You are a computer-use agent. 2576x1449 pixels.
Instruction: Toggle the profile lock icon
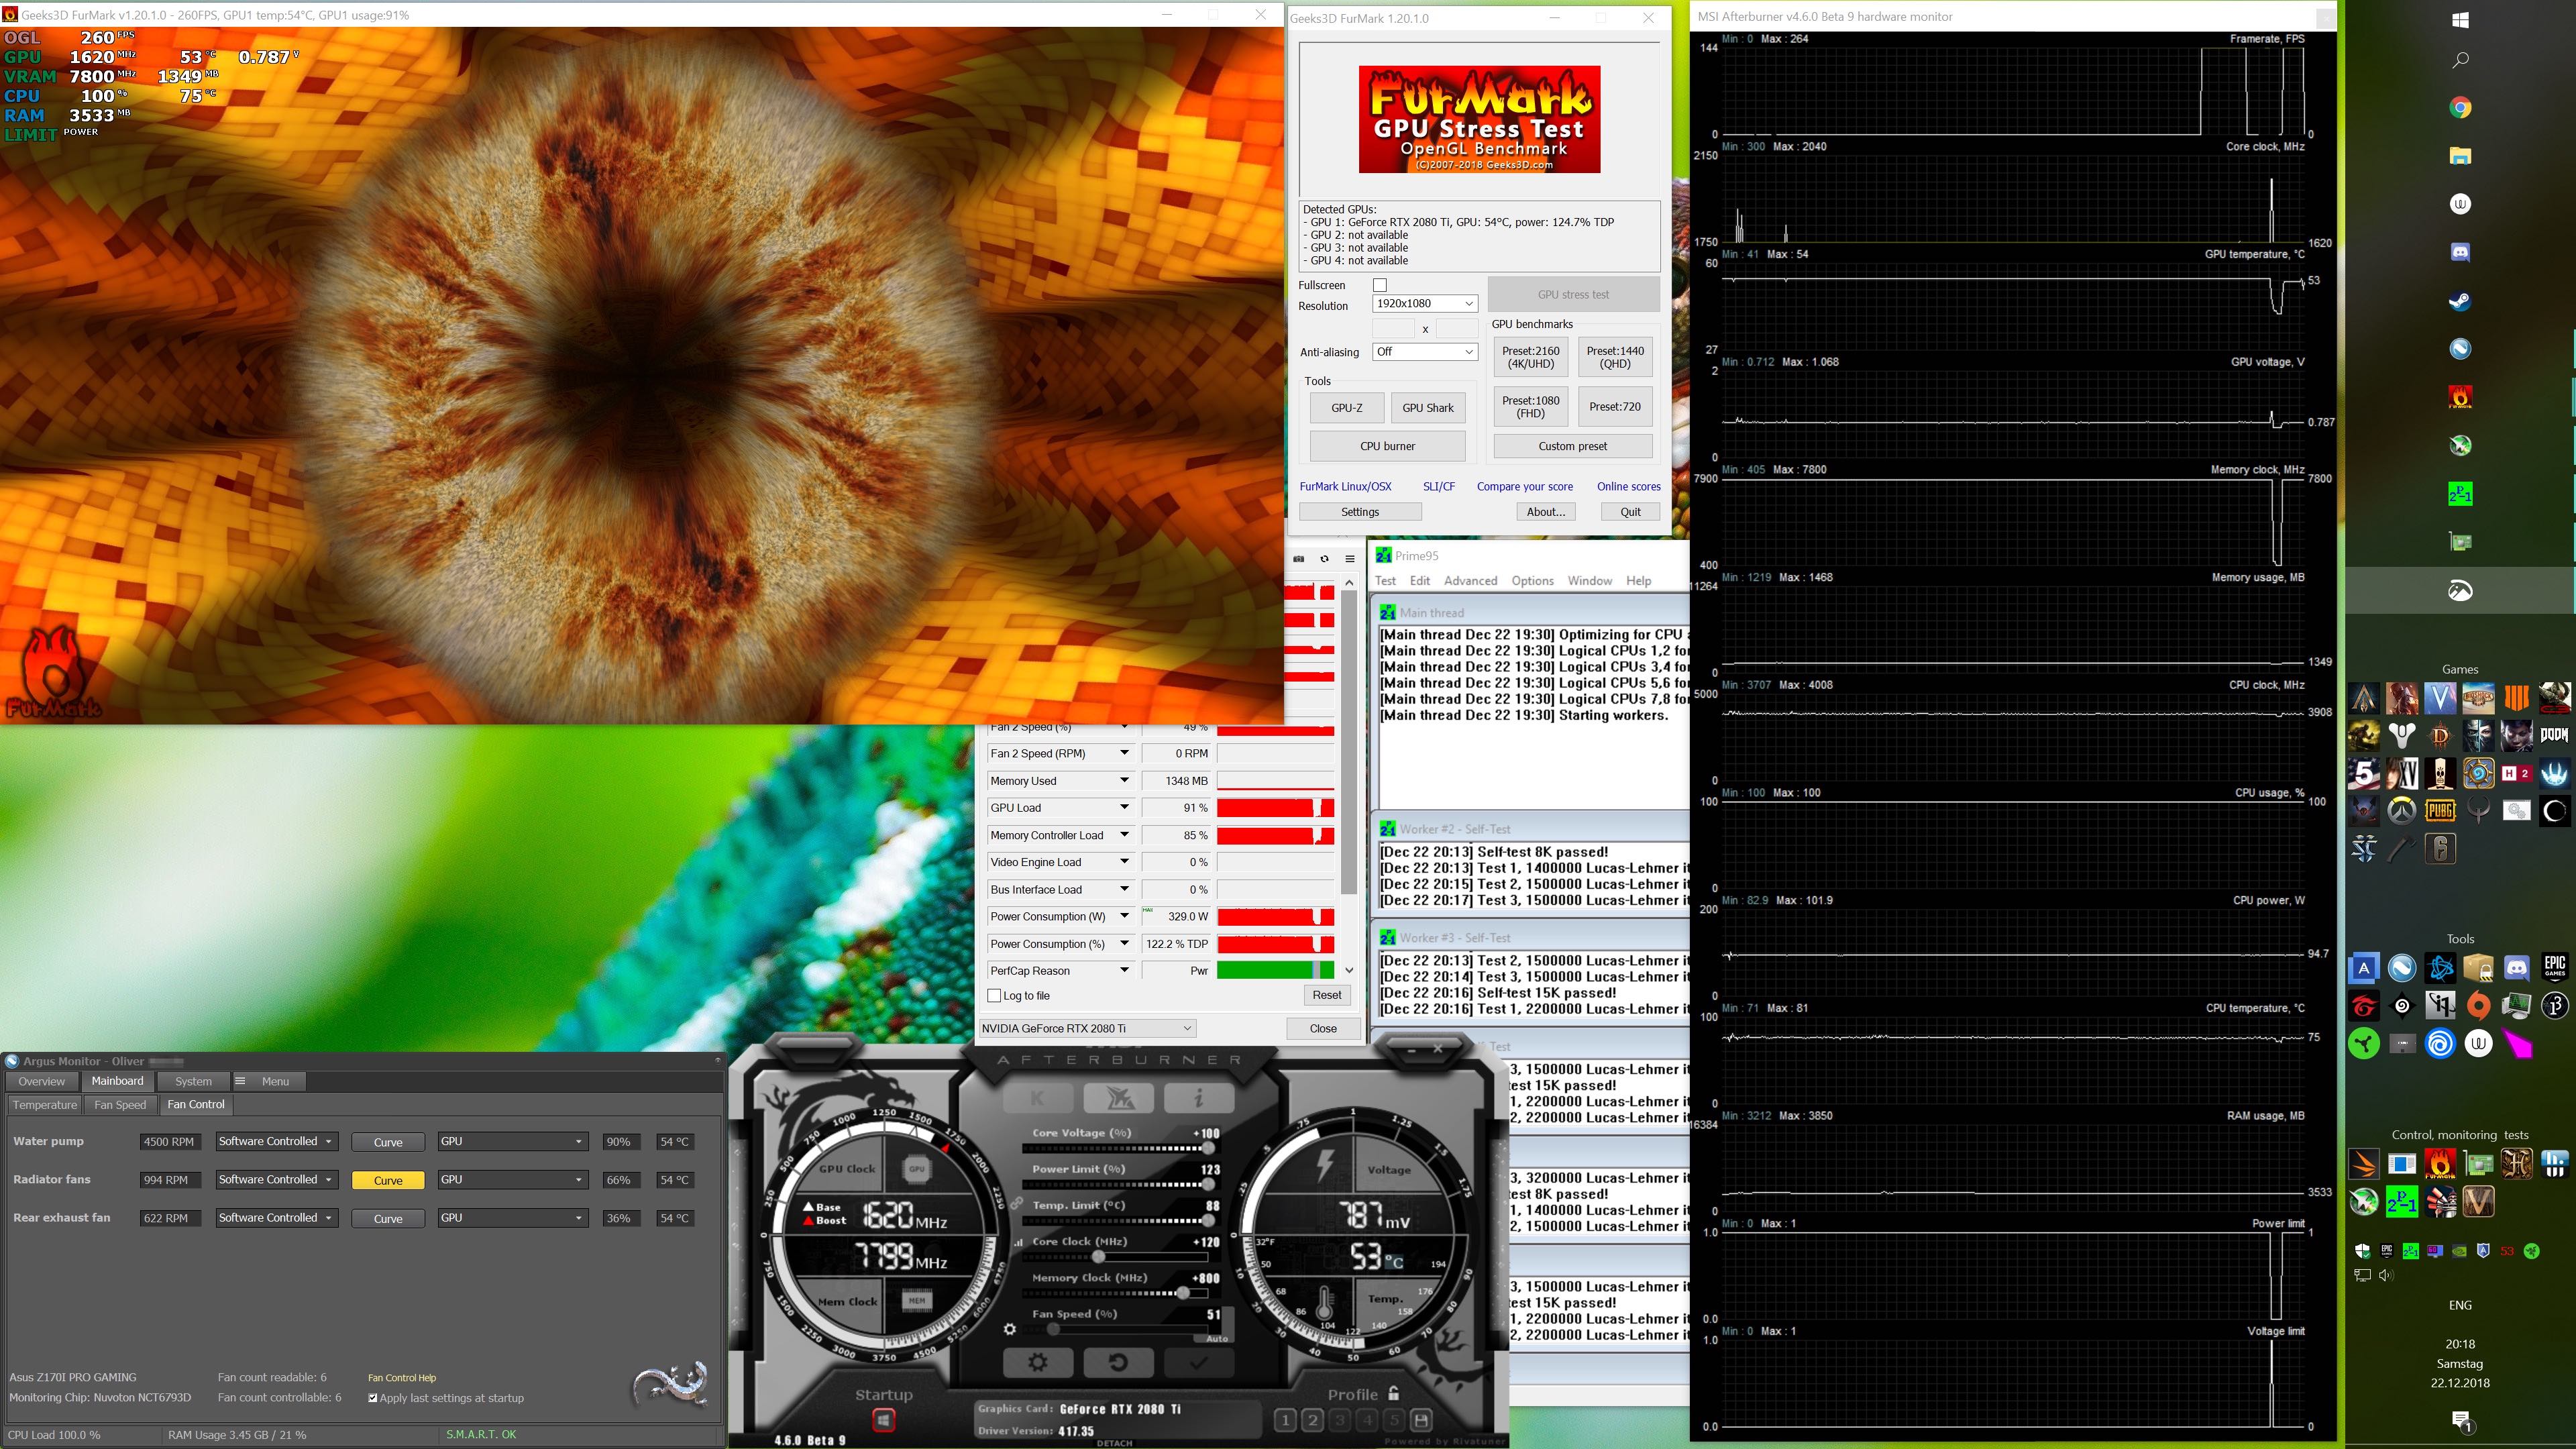pyautogui.click(x=1394, y=1393)
